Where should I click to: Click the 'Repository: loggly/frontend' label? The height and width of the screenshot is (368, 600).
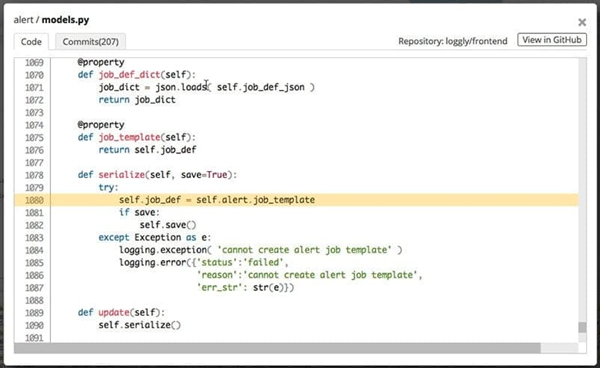pos(453,41)
